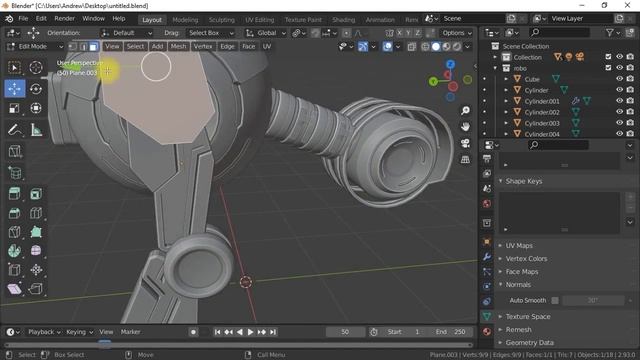The height and width of the screenshot is (360, 640).
Task: Select the Poly Build tool
Action: point(36,232)
